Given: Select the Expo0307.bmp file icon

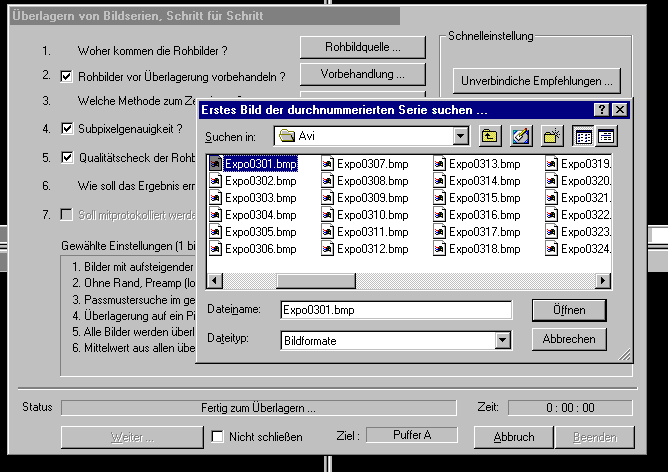Looking at the screenshot, I should coord(327,164).
